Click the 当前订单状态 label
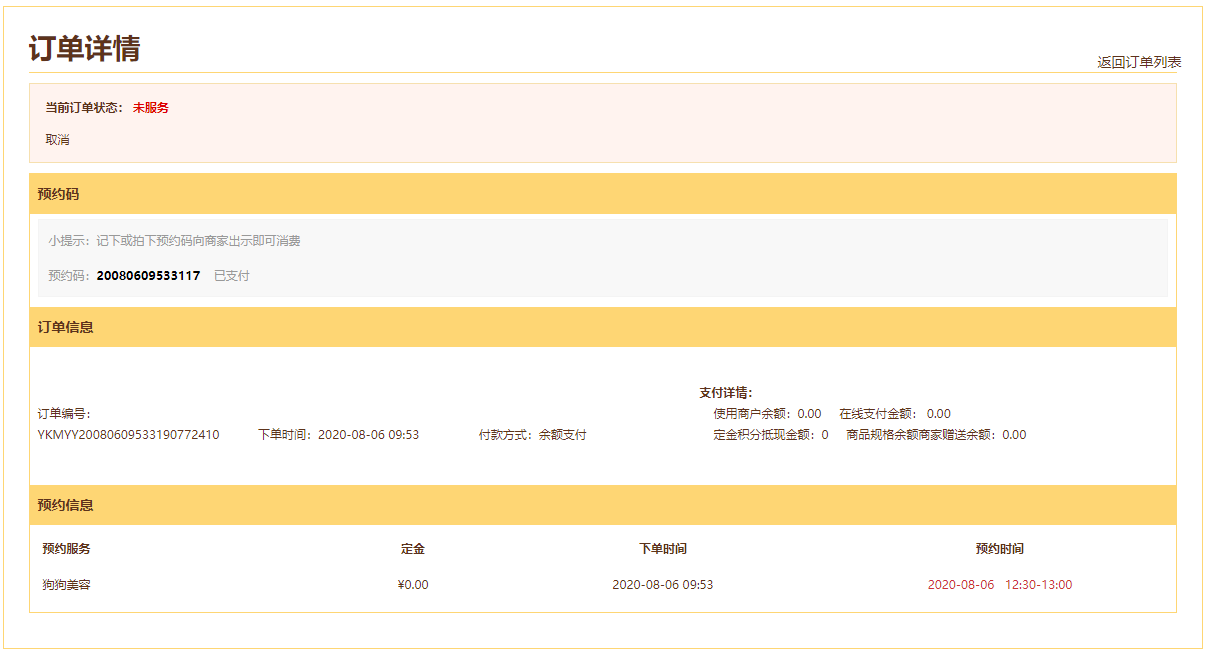This screenshot has height=657, width=1211. (83, 108)
